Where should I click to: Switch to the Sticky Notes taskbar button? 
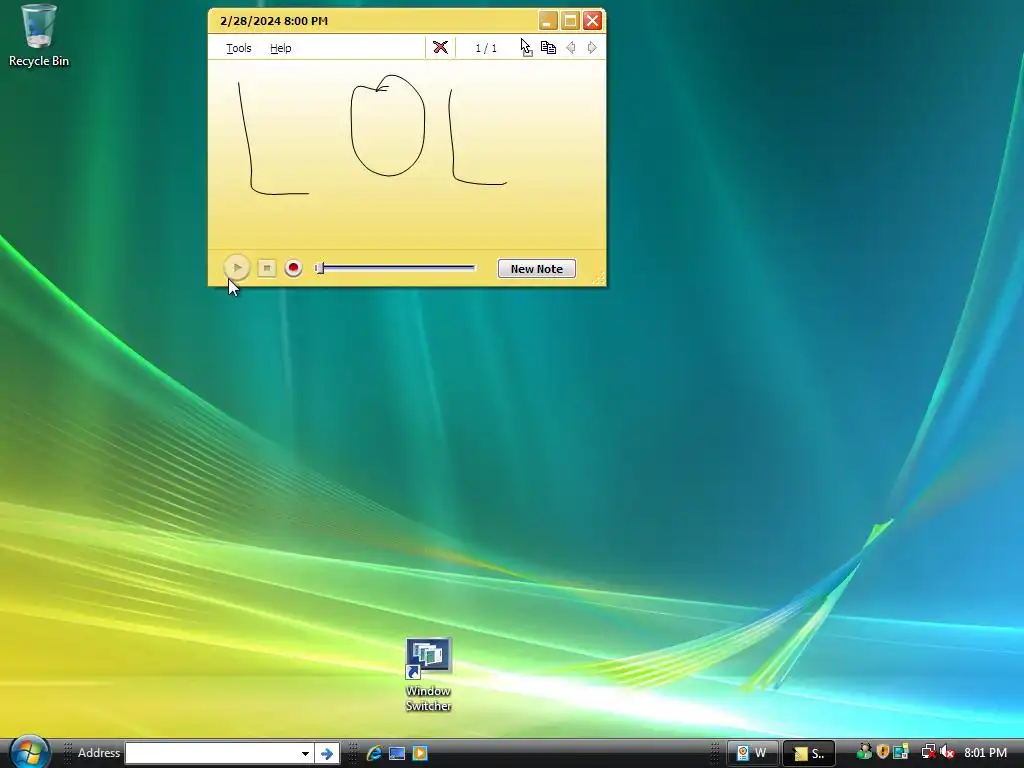click(809, 753)
